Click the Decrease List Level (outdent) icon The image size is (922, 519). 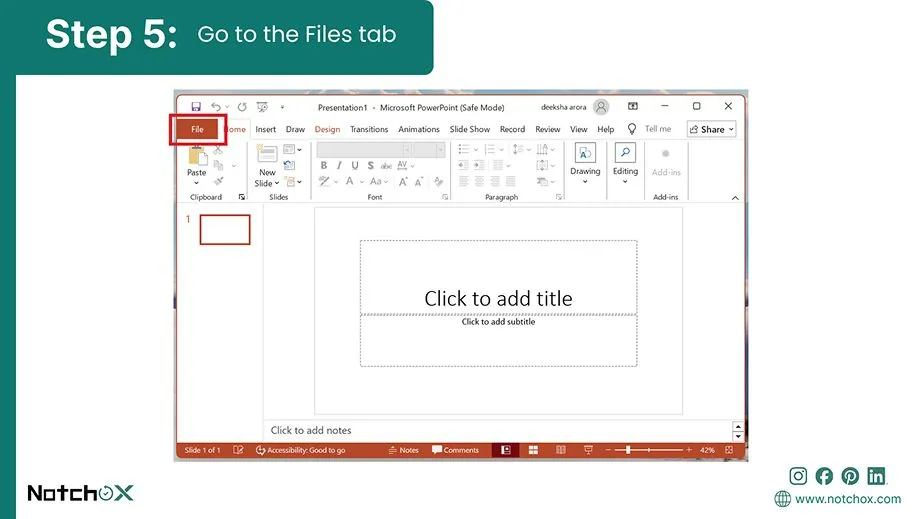click(463, 165)
